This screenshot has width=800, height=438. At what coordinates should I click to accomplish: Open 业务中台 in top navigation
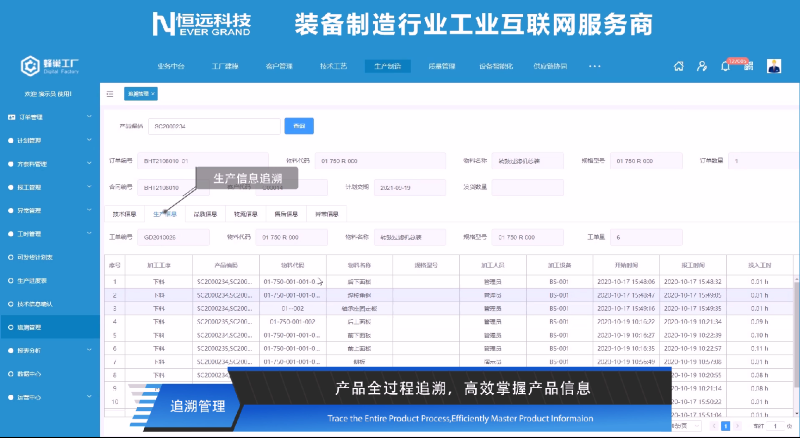click(x=170, y=66)
